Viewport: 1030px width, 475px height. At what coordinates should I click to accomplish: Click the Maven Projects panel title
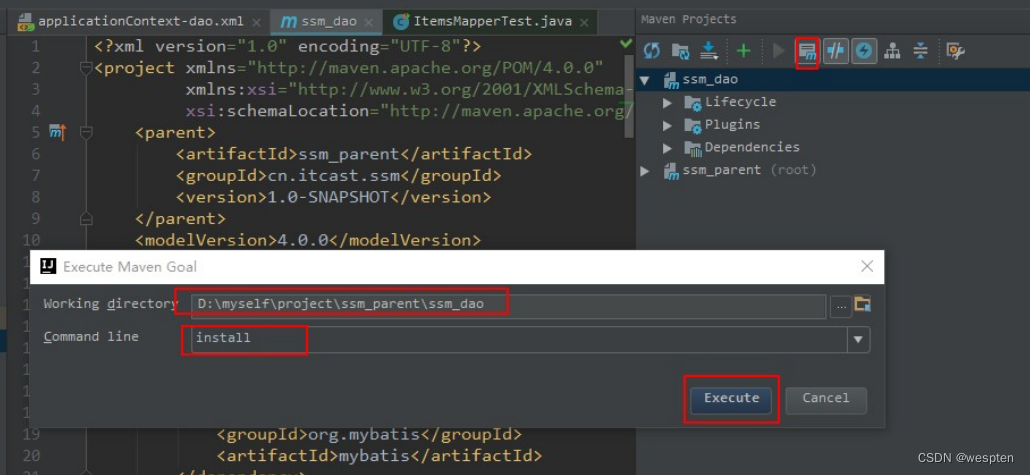point(689,19)
